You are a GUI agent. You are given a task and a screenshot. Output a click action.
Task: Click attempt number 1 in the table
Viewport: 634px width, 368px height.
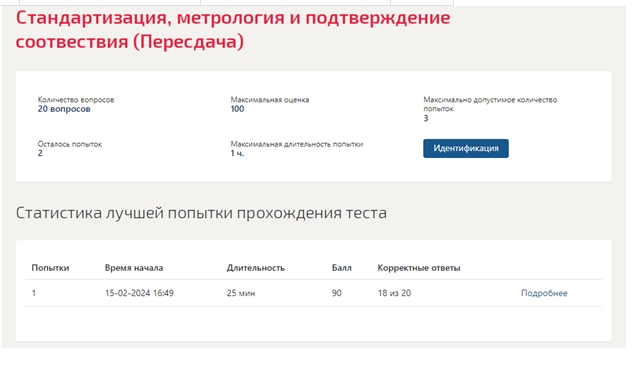[34, 293]
